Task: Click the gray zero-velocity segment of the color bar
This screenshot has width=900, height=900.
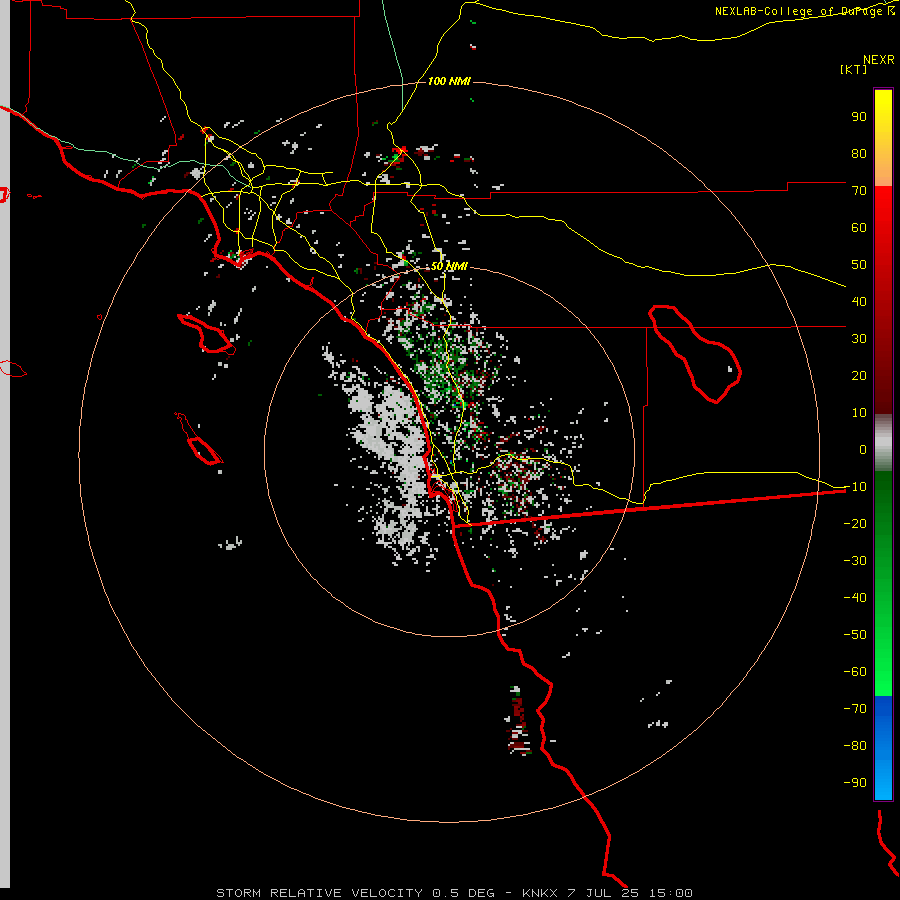Action: coord(883,443)
